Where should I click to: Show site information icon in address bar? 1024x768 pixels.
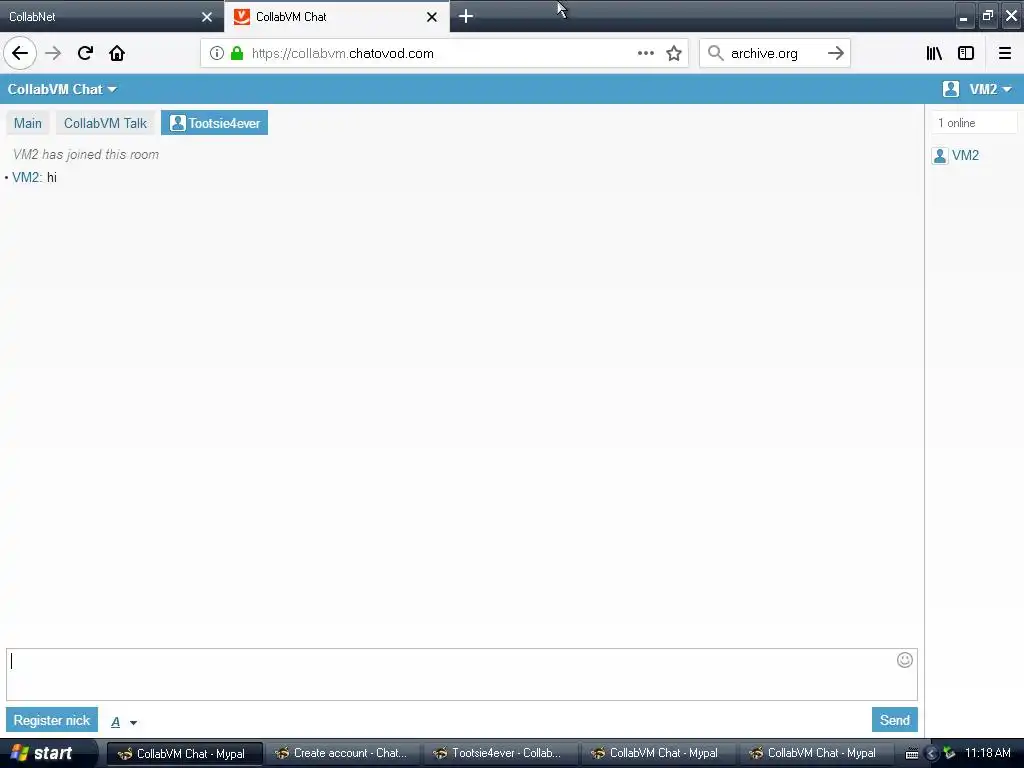point(216,54)
